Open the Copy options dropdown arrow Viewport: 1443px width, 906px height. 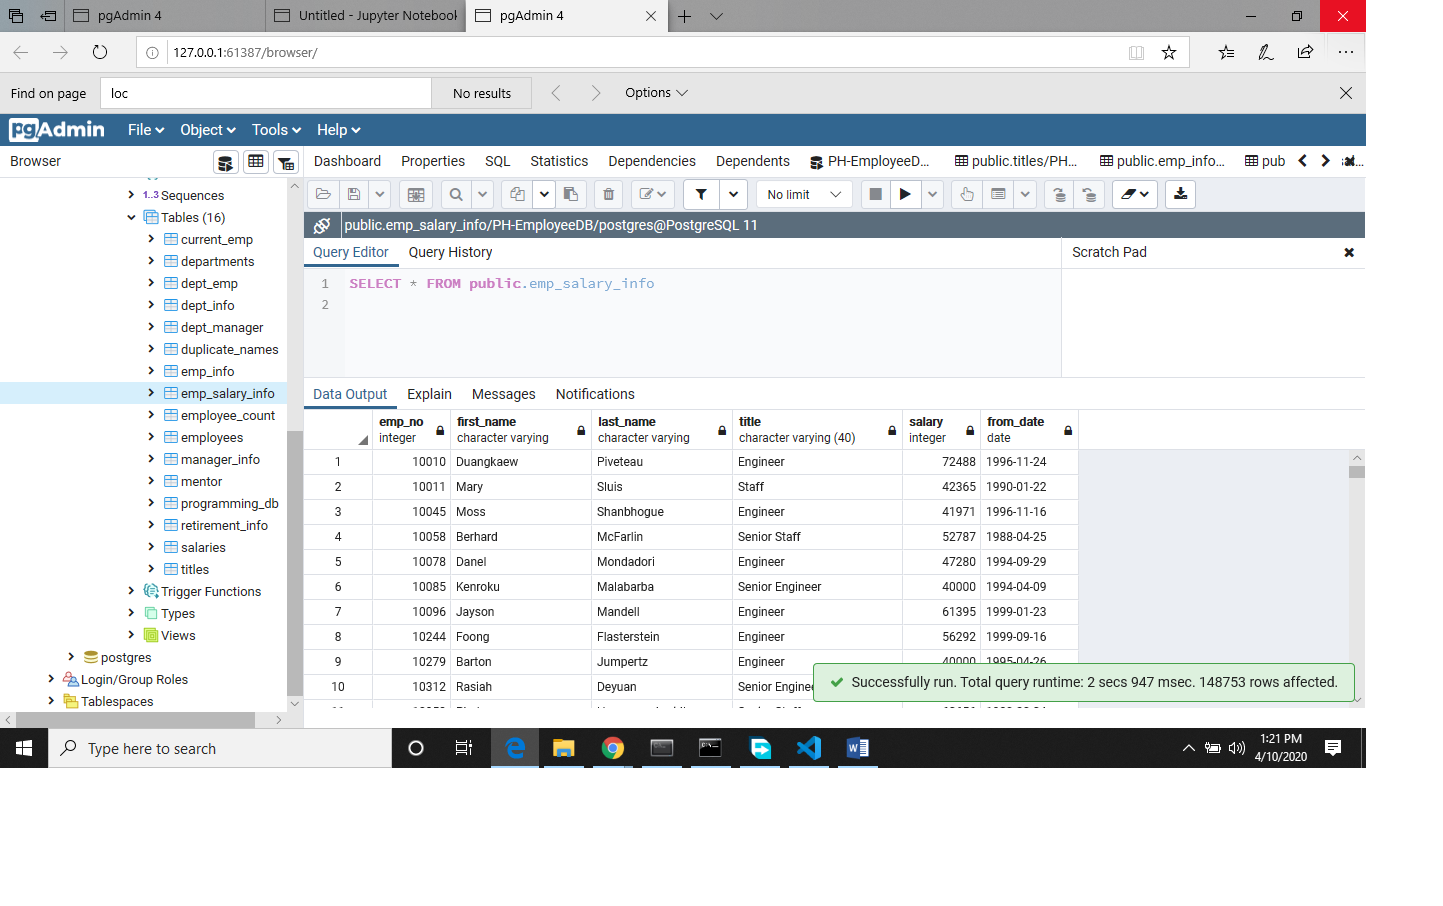coord(544,194)
